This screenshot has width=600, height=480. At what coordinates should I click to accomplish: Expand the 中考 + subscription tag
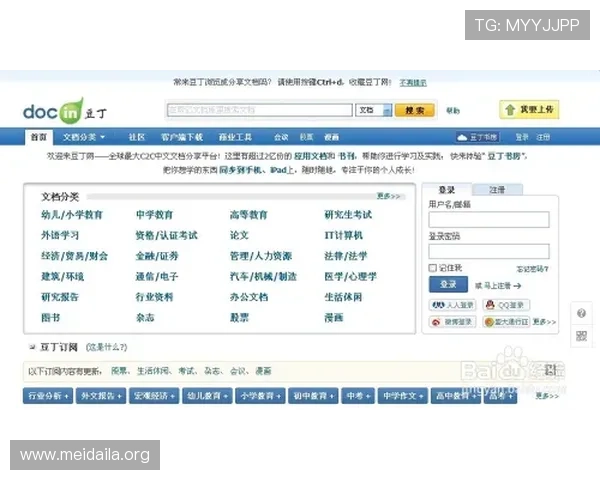[x=358, y=396]
